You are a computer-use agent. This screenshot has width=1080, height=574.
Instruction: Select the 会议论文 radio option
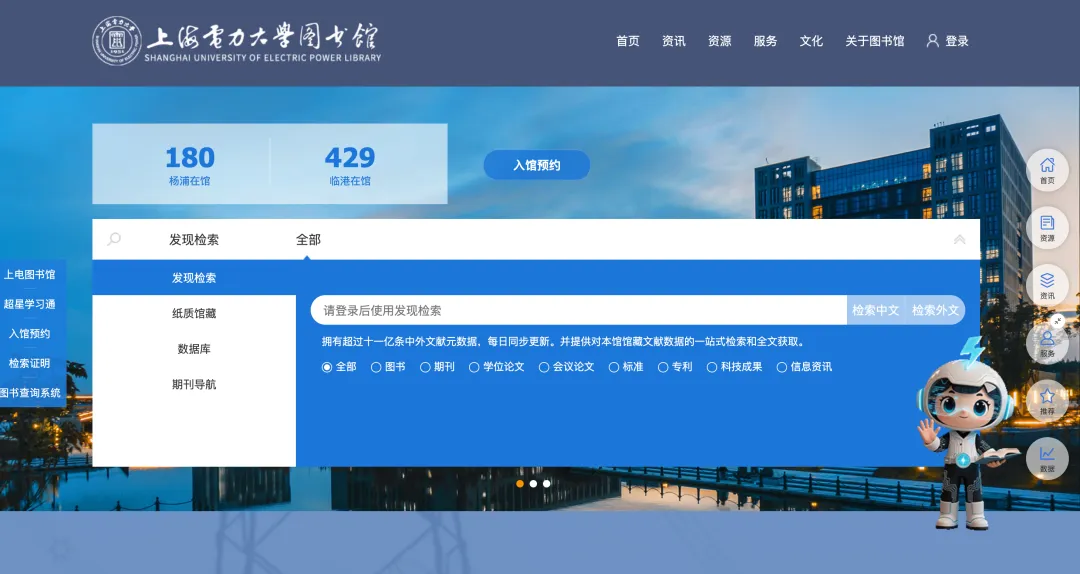[x=544, y=367]
